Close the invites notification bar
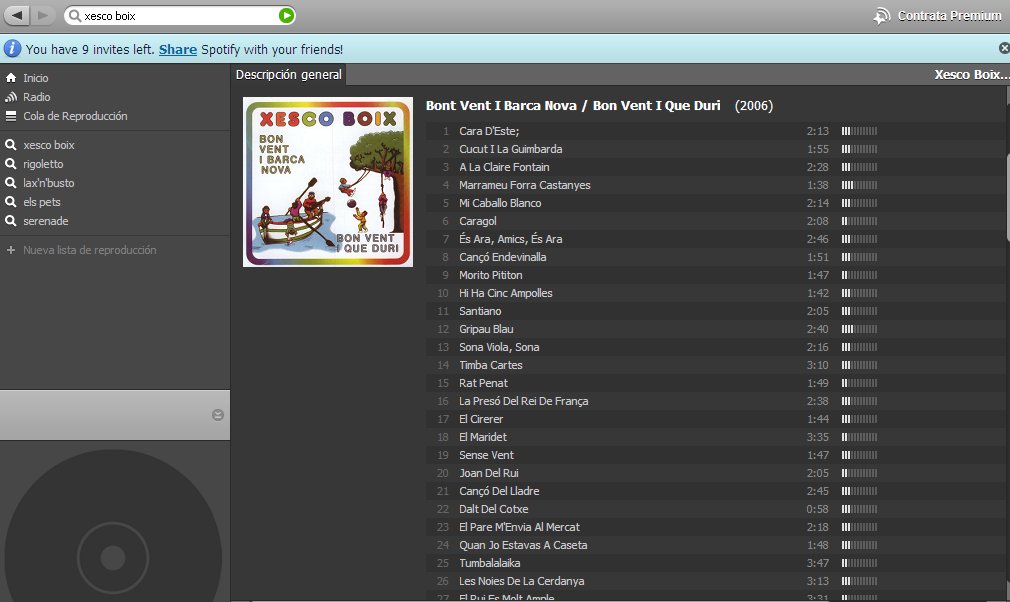Screen dimensions: 1010x602 pos(1003,48)
